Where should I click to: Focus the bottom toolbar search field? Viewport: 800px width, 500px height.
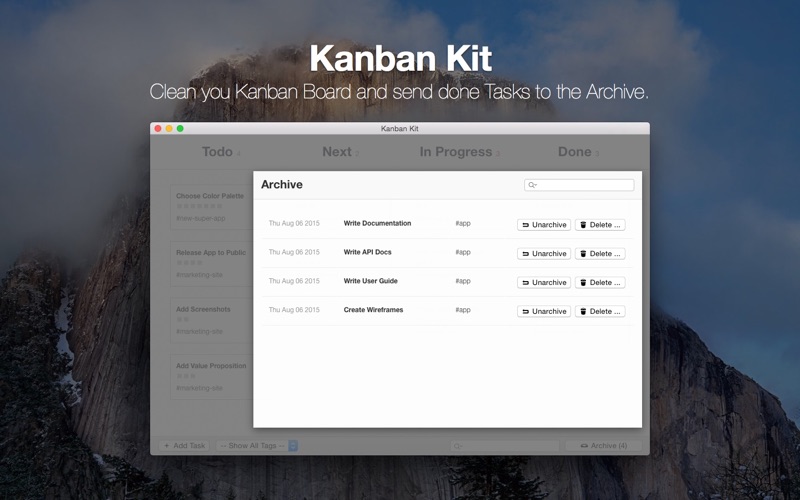click(x=505, y=445)
